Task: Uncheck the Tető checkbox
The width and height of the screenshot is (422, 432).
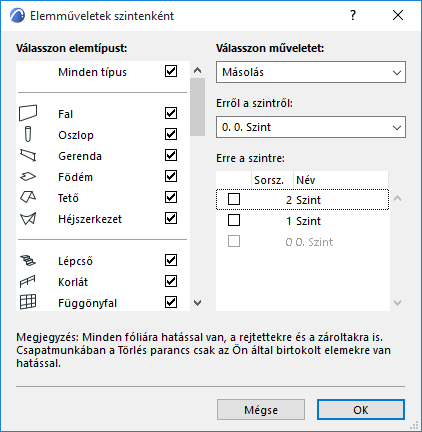Action: coord(171,197)
